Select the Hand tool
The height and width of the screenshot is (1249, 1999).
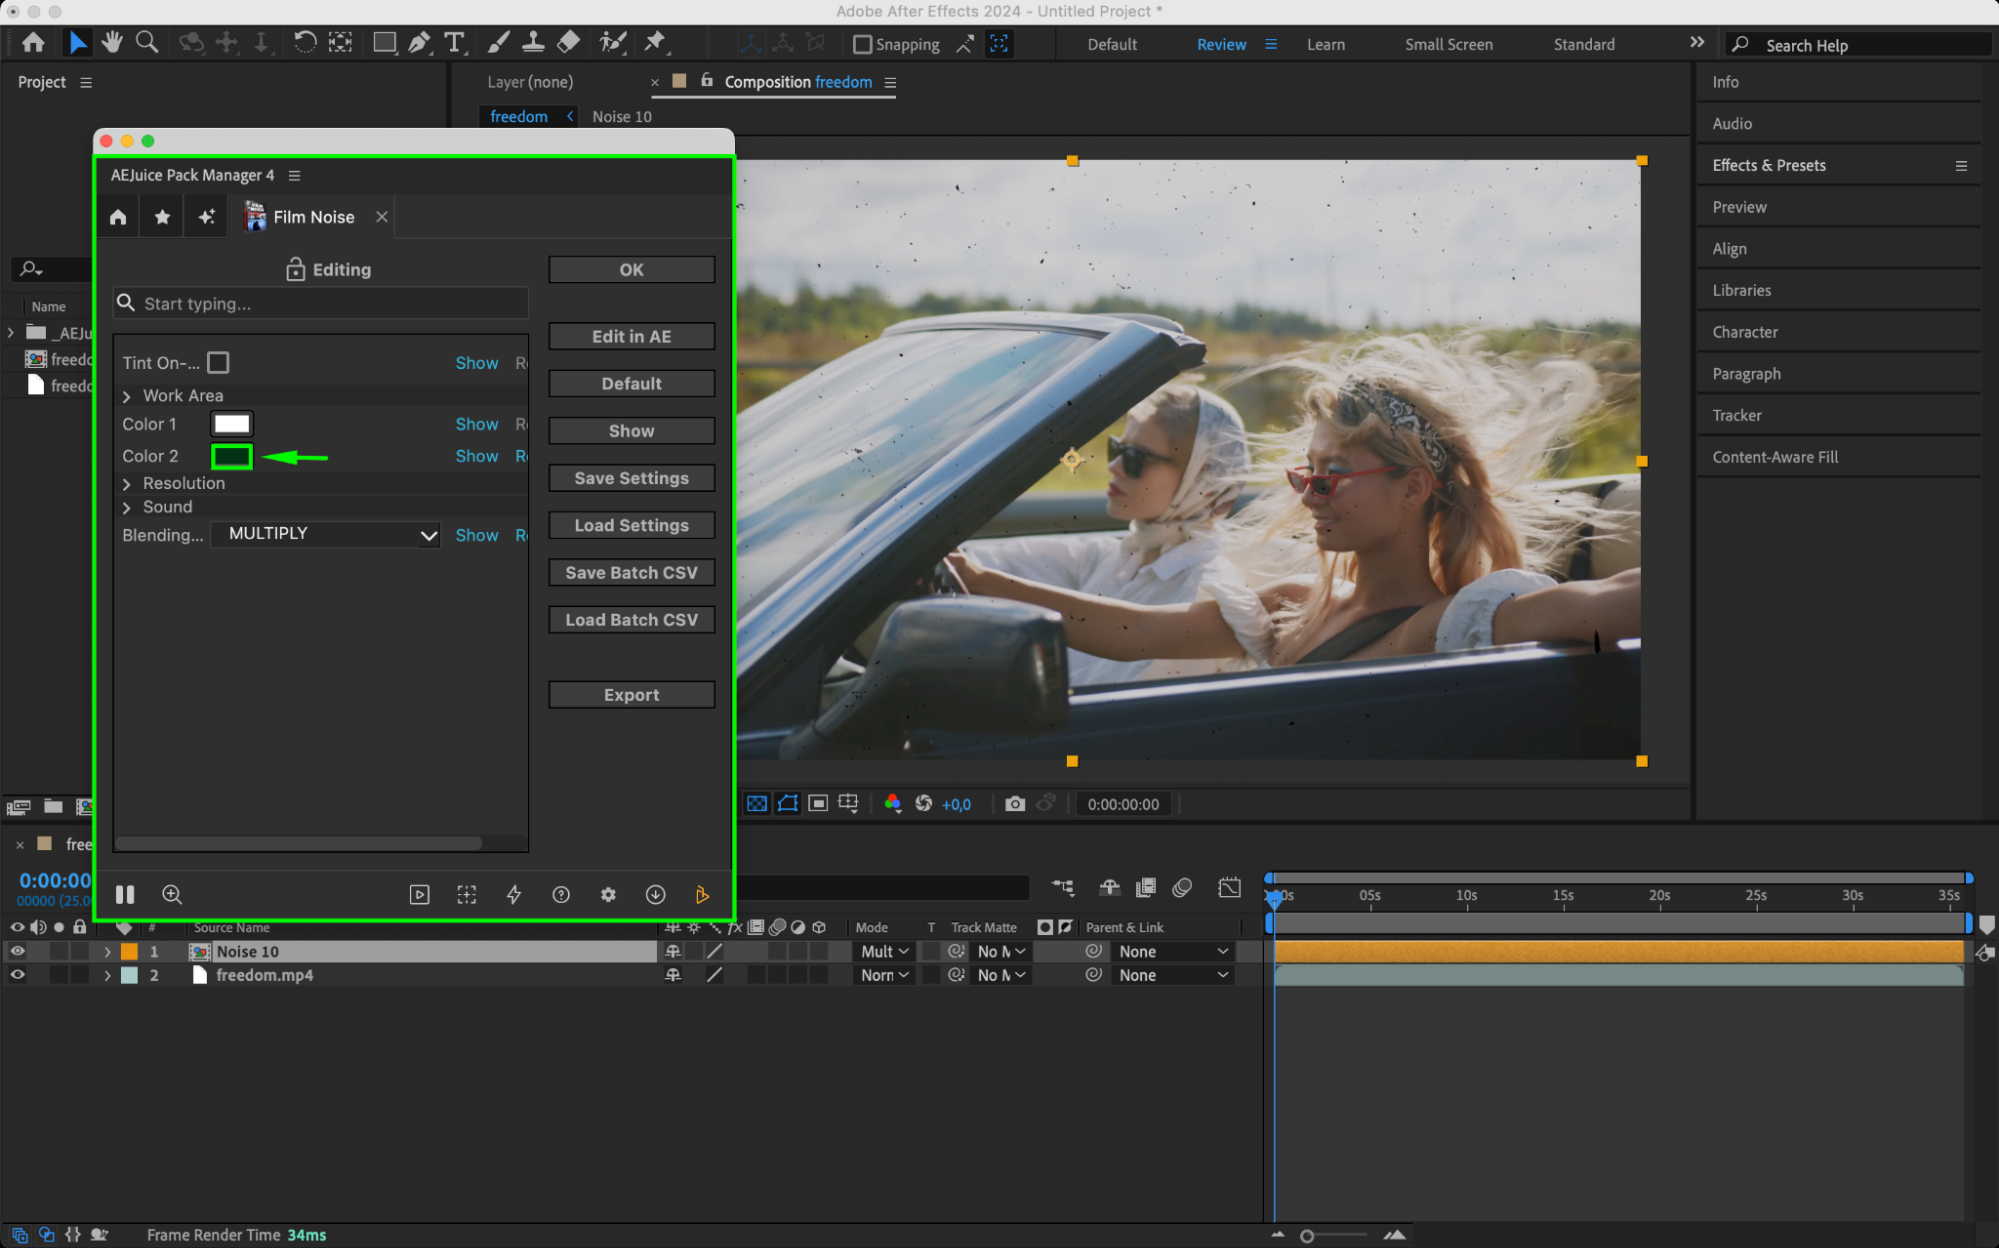coord(111,42)
